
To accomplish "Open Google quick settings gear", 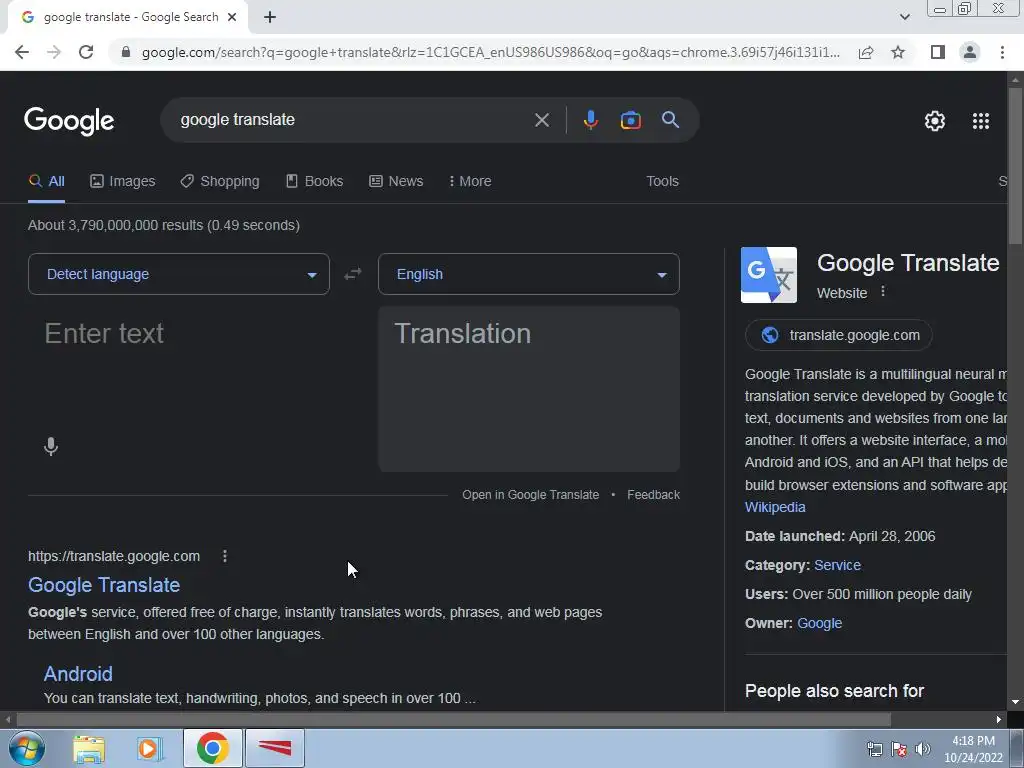I will tap(935, 121).
